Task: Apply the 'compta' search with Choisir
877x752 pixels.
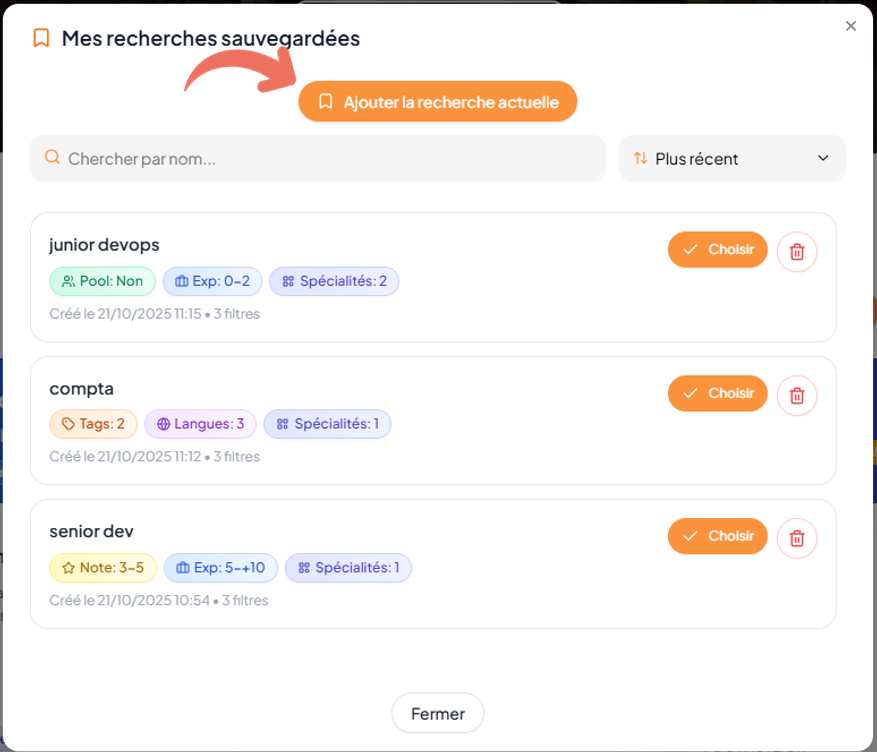Action: (x=717, y=393)
